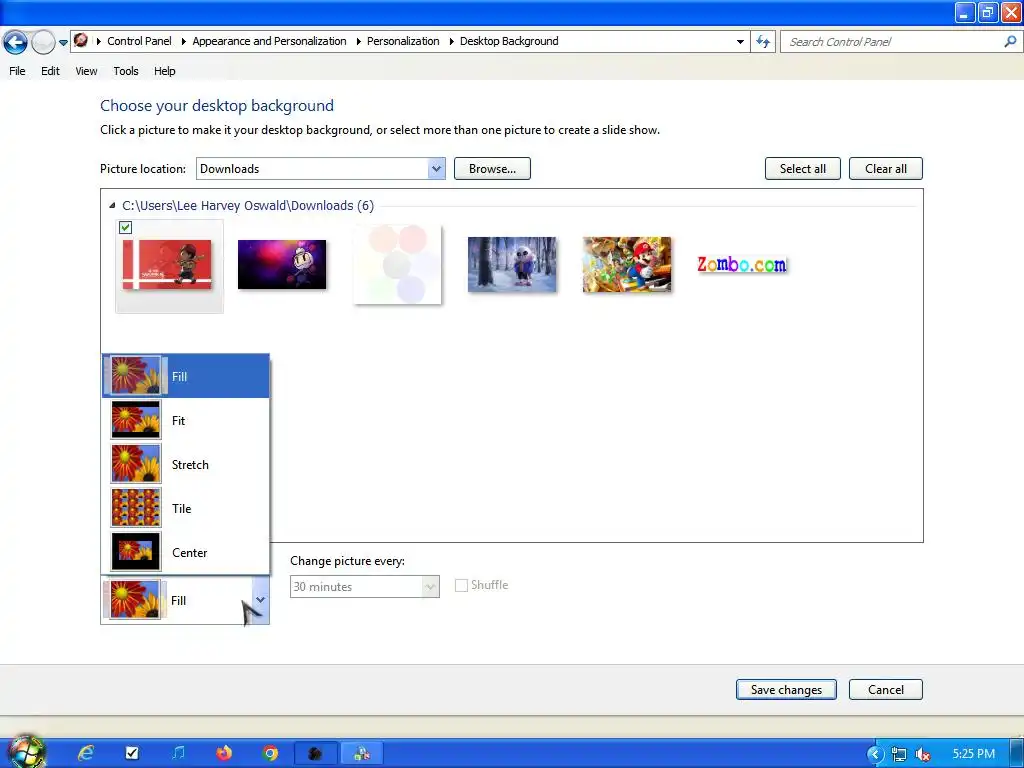Select the Zombo.com wallpaper thumbnail

click(x=742, y=264)
